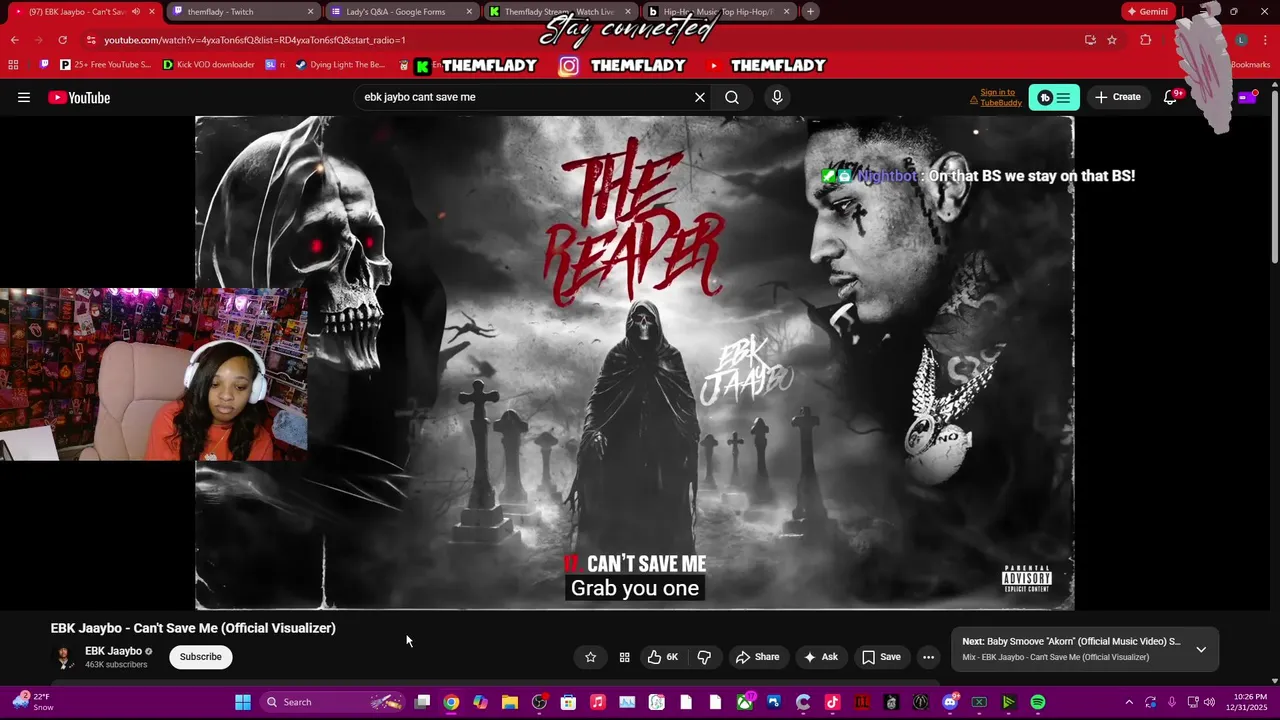This screenshot has width=1280, height=720.
Task: Dislike the video with thumbs down
Action: (704, 657)
